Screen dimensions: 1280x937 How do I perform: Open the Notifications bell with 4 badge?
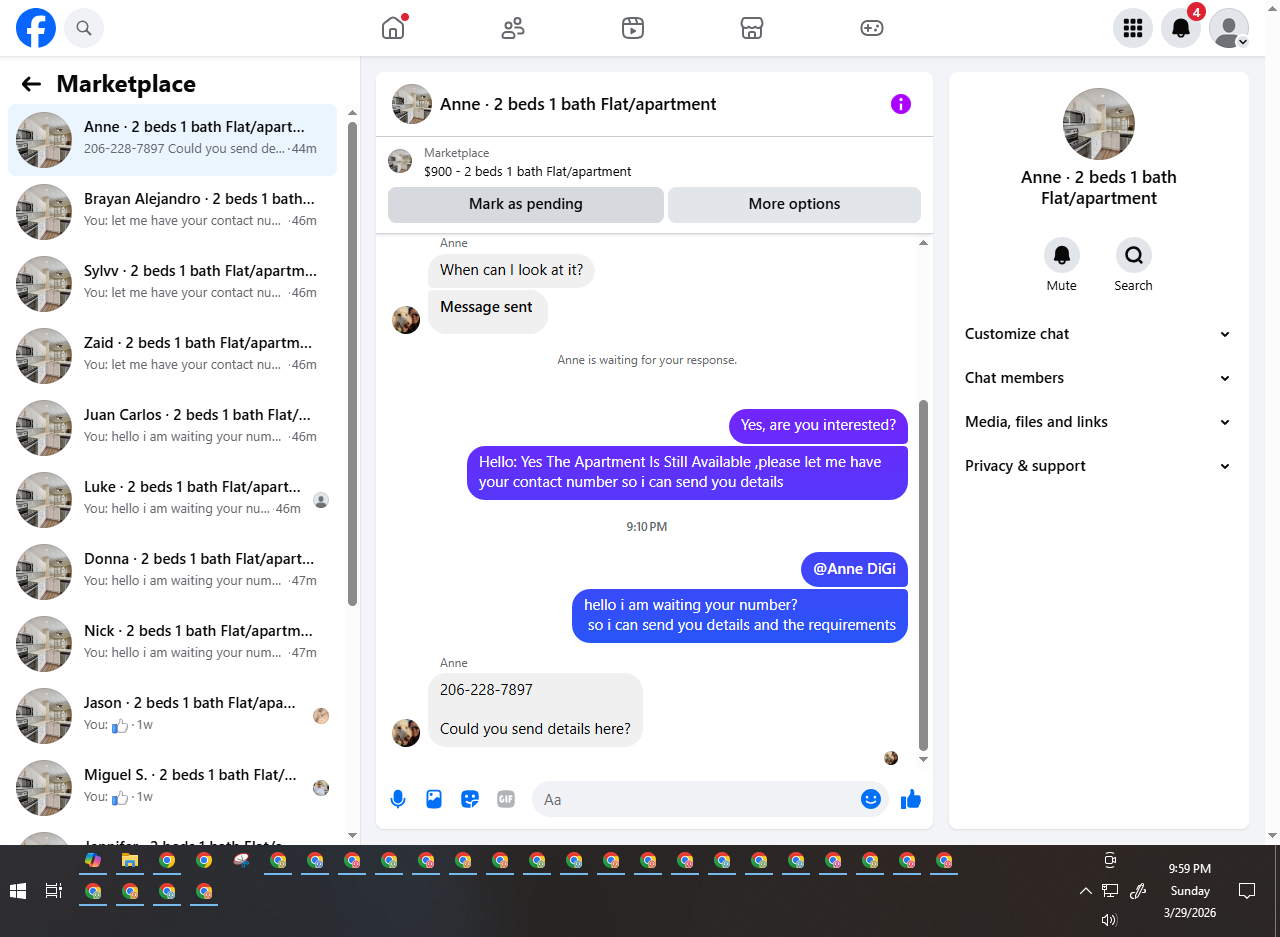1181,28
